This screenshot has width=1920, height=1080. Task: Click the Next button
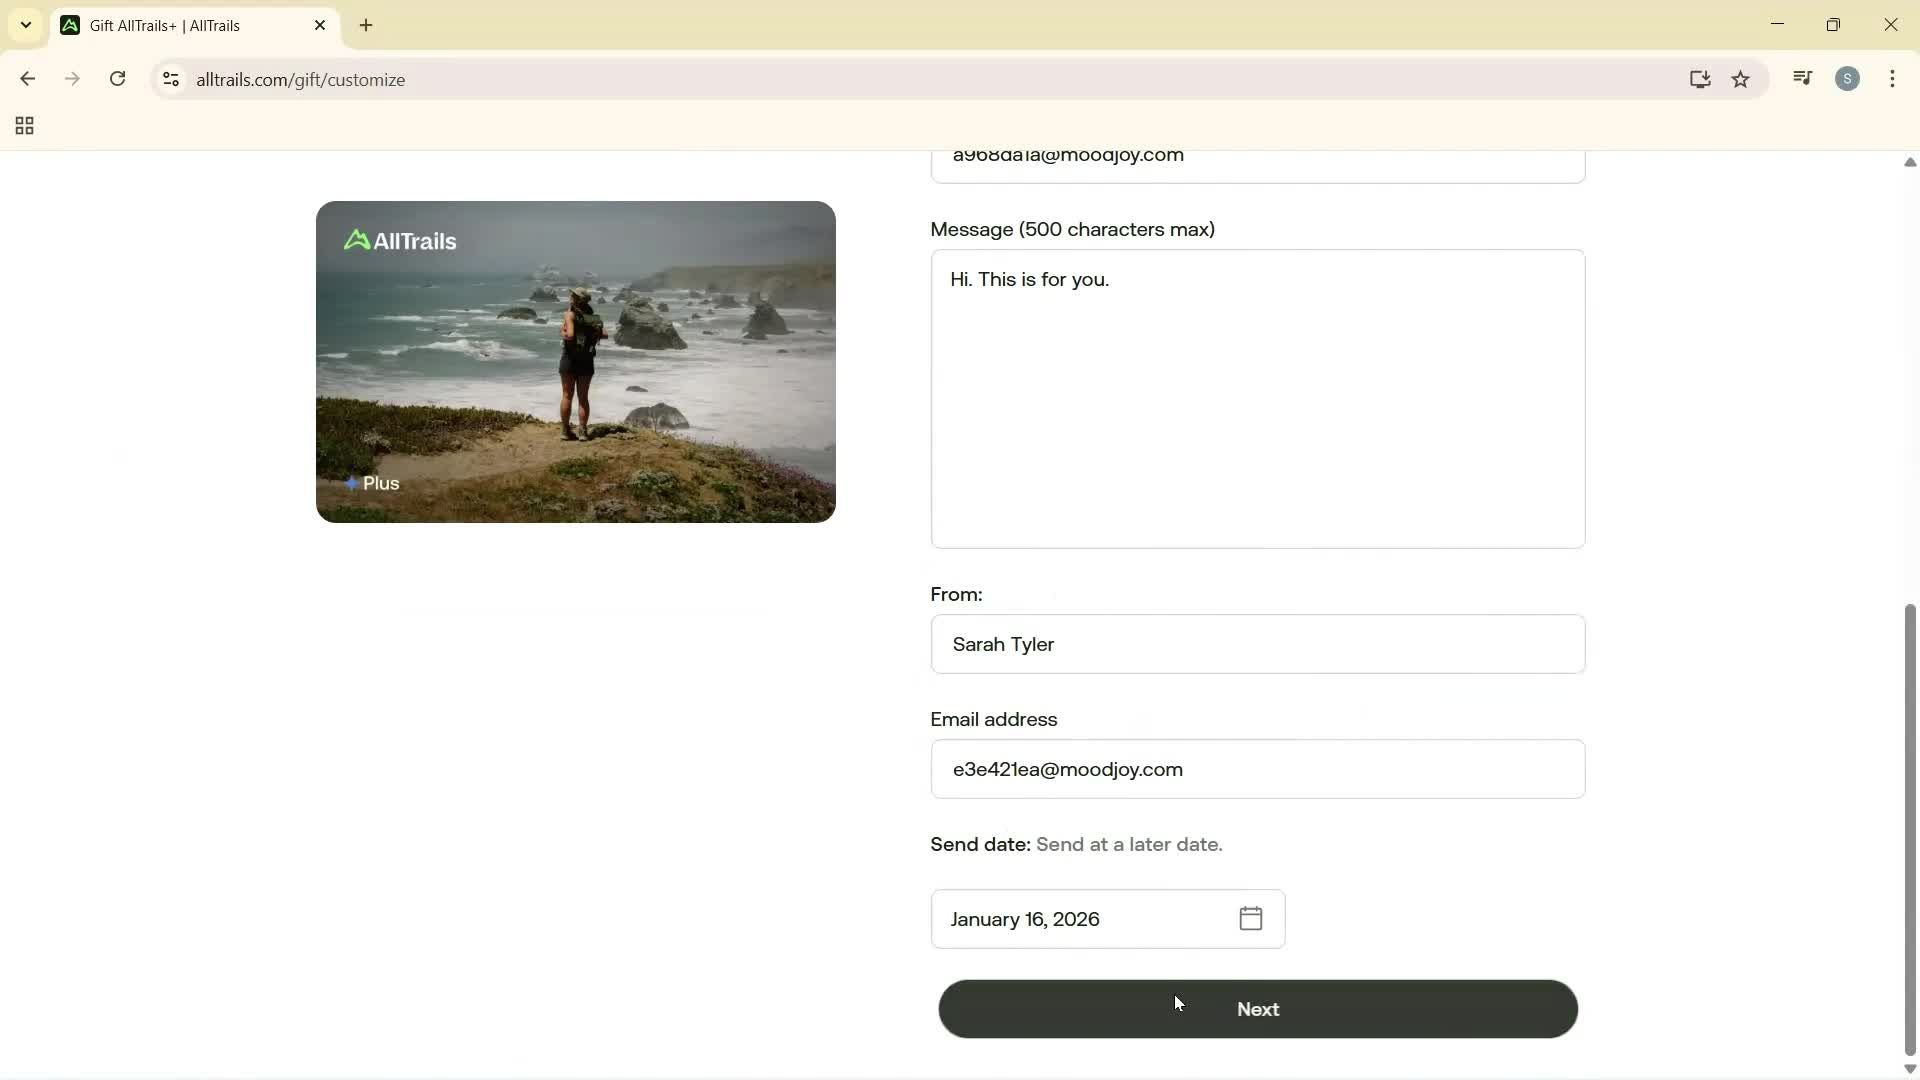click(x=1256, y=1009)
